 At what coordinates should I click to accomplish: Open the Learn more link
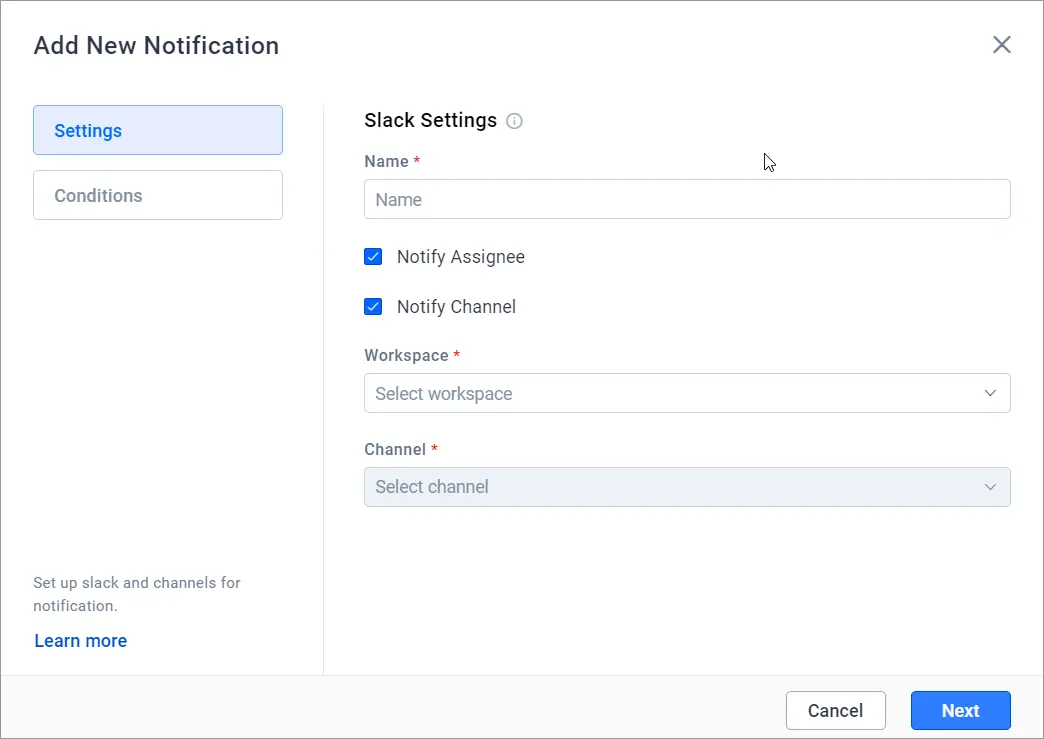click(81, 641)
